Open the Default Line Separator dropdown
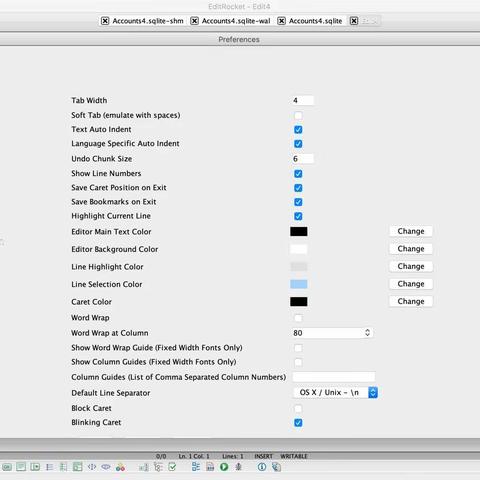Viewport: 480px width, 480px height. click(x=336, y=393)
